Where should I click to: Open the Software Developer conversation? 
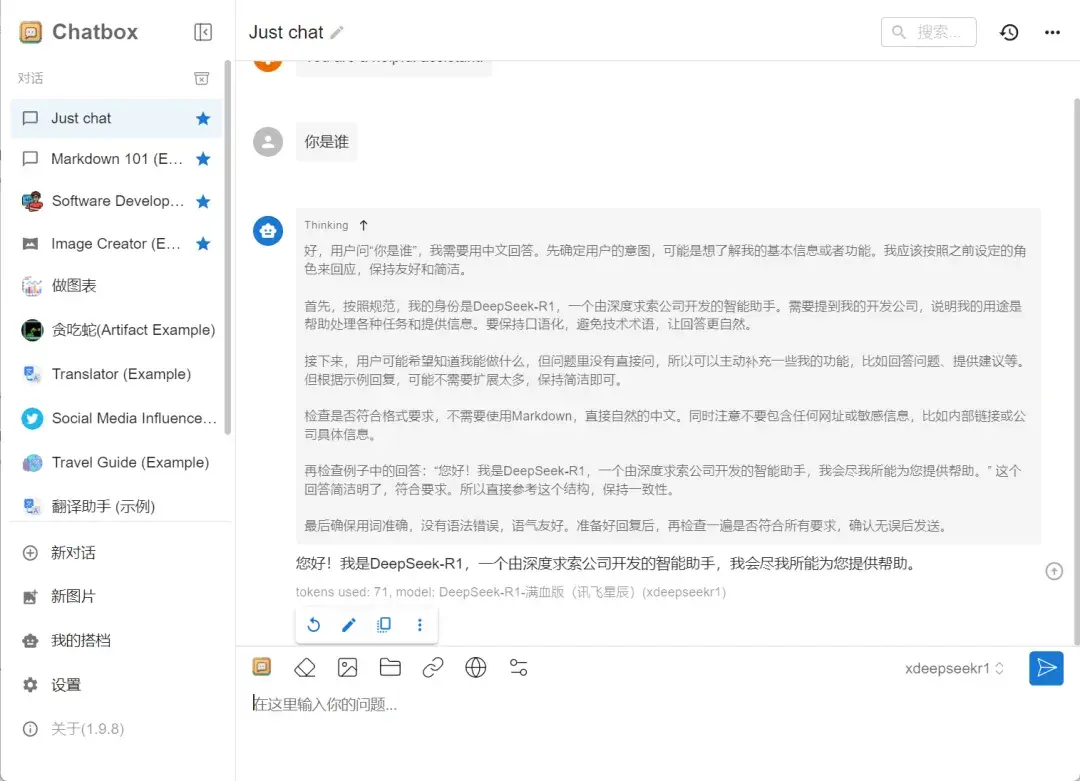click(x=116, y=201)
